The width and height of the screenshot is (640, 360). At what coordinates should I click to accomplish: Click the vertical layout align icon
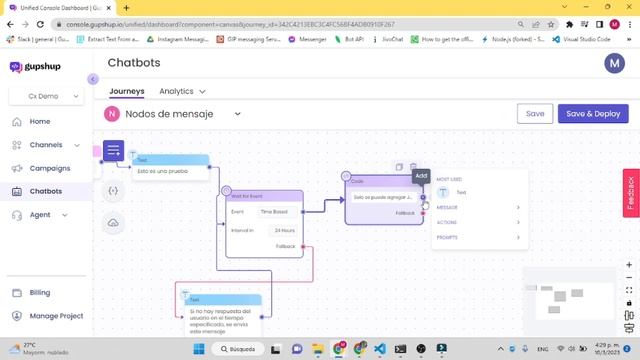629,328
